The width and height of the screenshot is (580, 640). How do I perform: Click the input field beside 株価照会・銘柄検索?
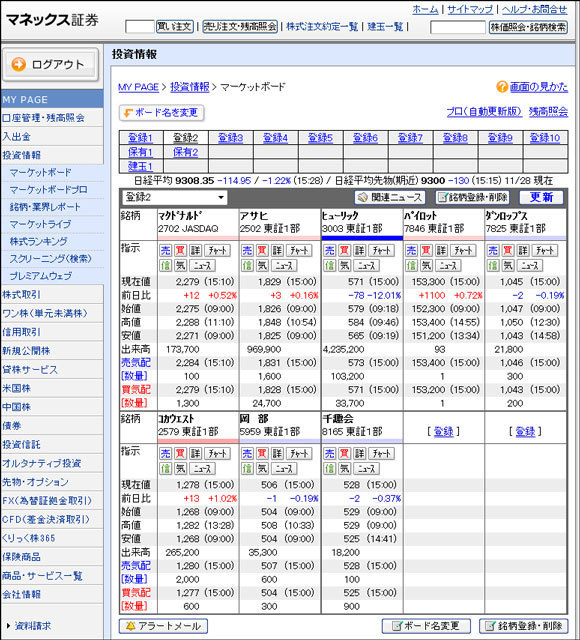click(x=458, y=27)
